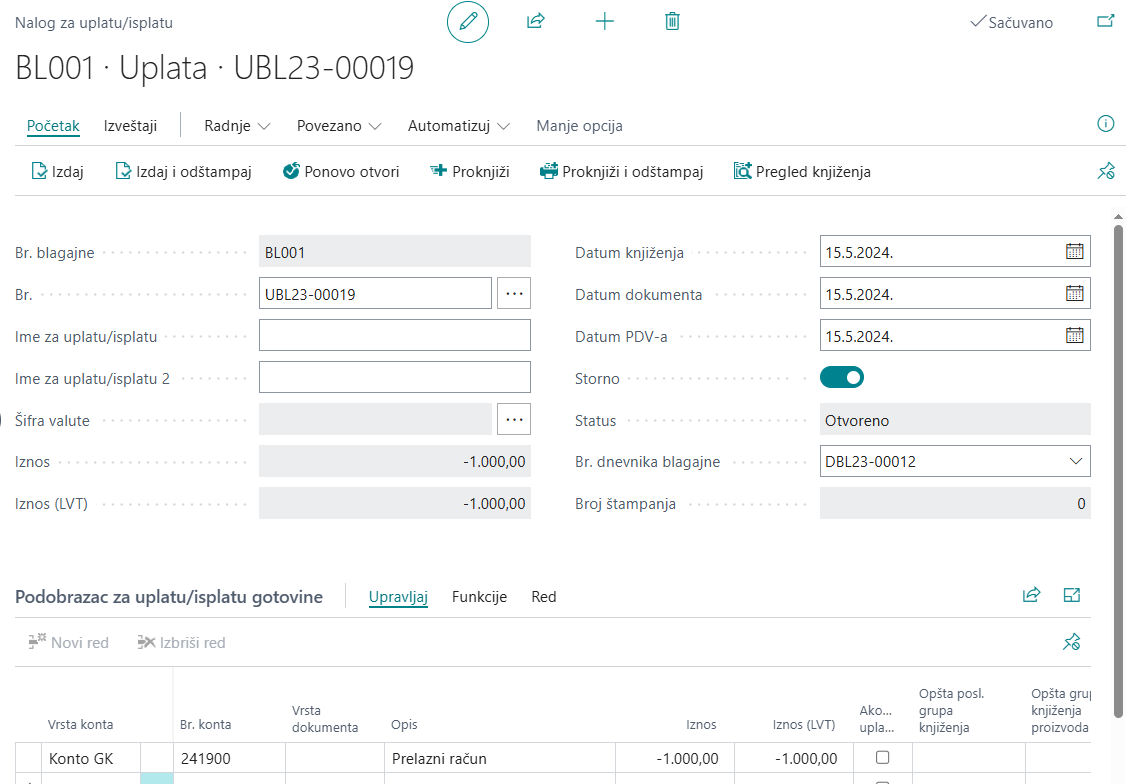Click the pencil edit icon

[x=468, y=22]
